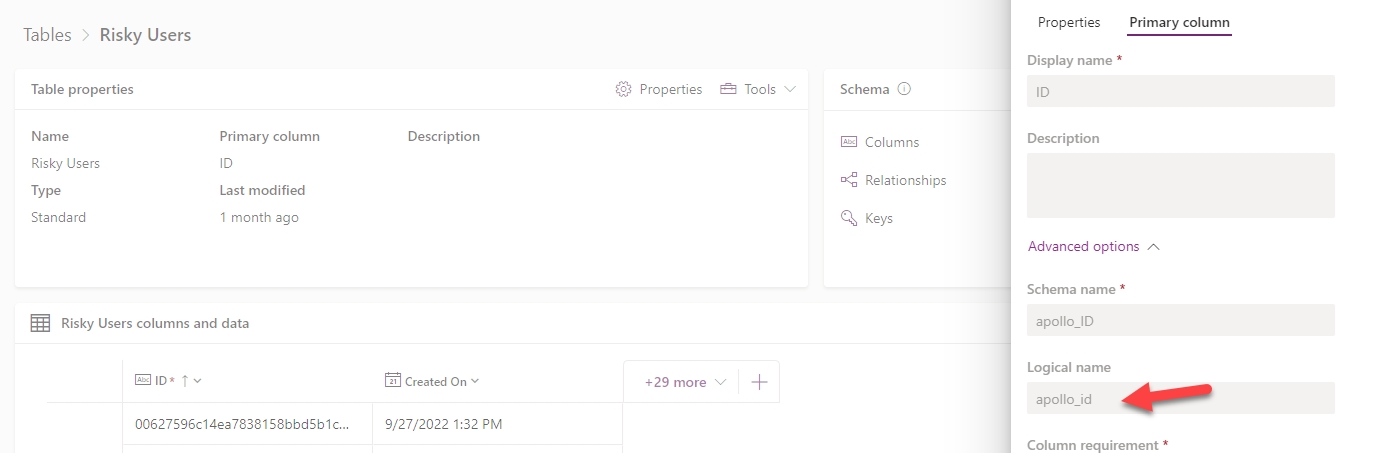Go to Tables in breadcrumb
The width and height of the screenshot is (1380, 453).
pos(48,35)
